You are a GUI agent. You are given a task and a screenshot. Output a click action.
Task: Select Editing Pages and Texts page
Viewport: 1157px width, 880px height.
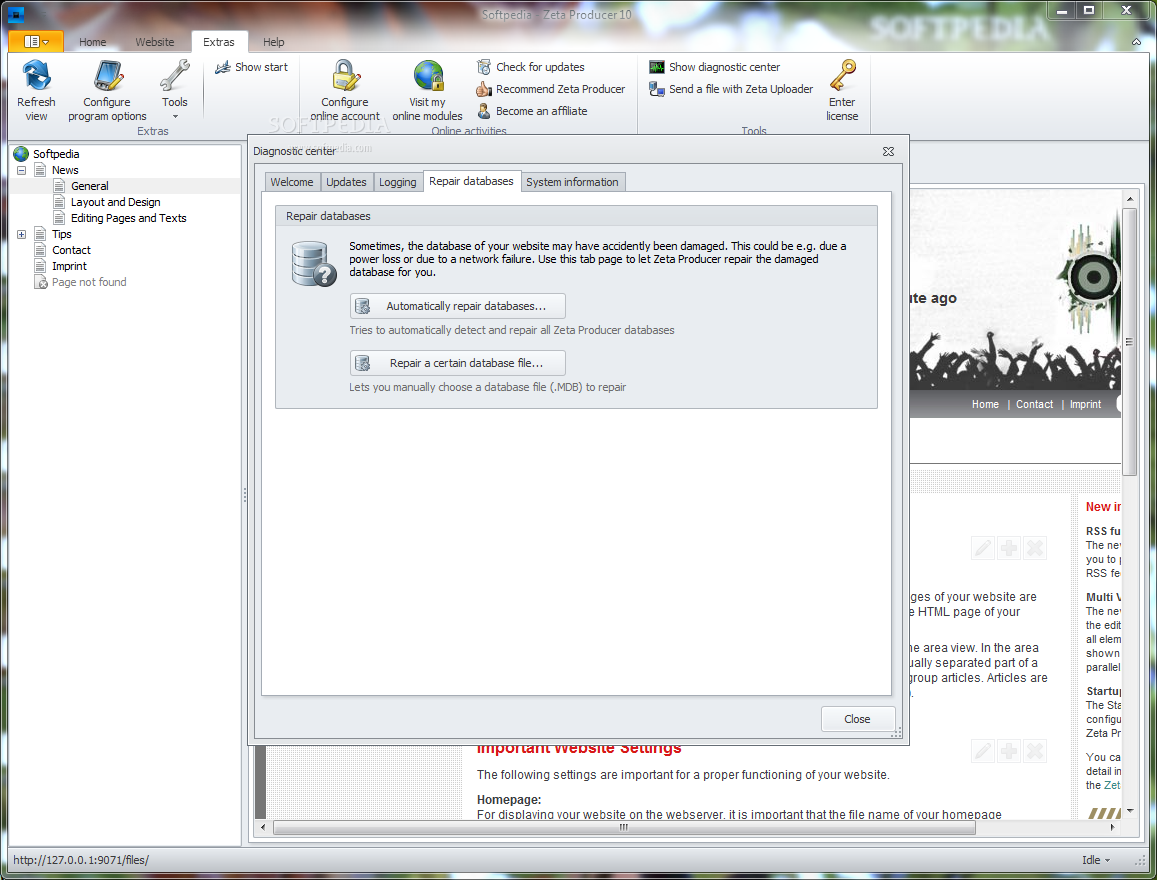(128, 218)
